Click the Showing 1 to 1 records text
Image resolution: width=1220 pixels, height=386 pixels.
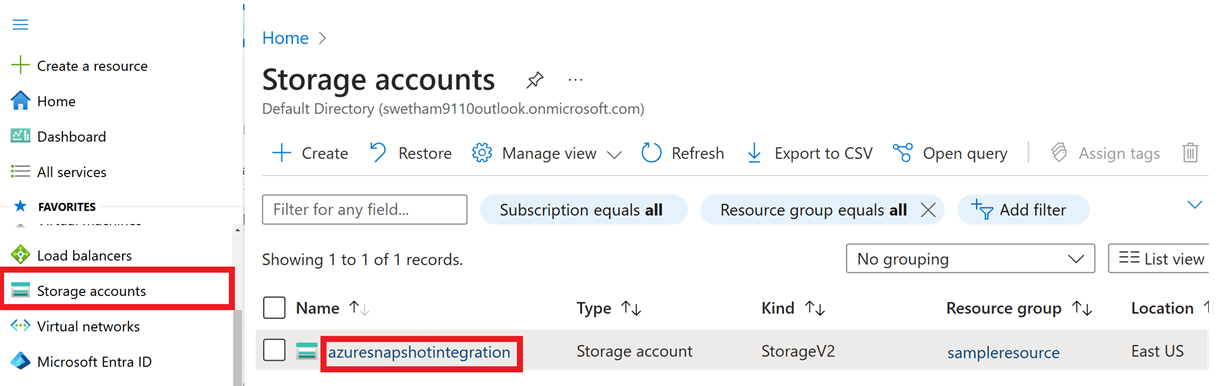click(362, 260)
